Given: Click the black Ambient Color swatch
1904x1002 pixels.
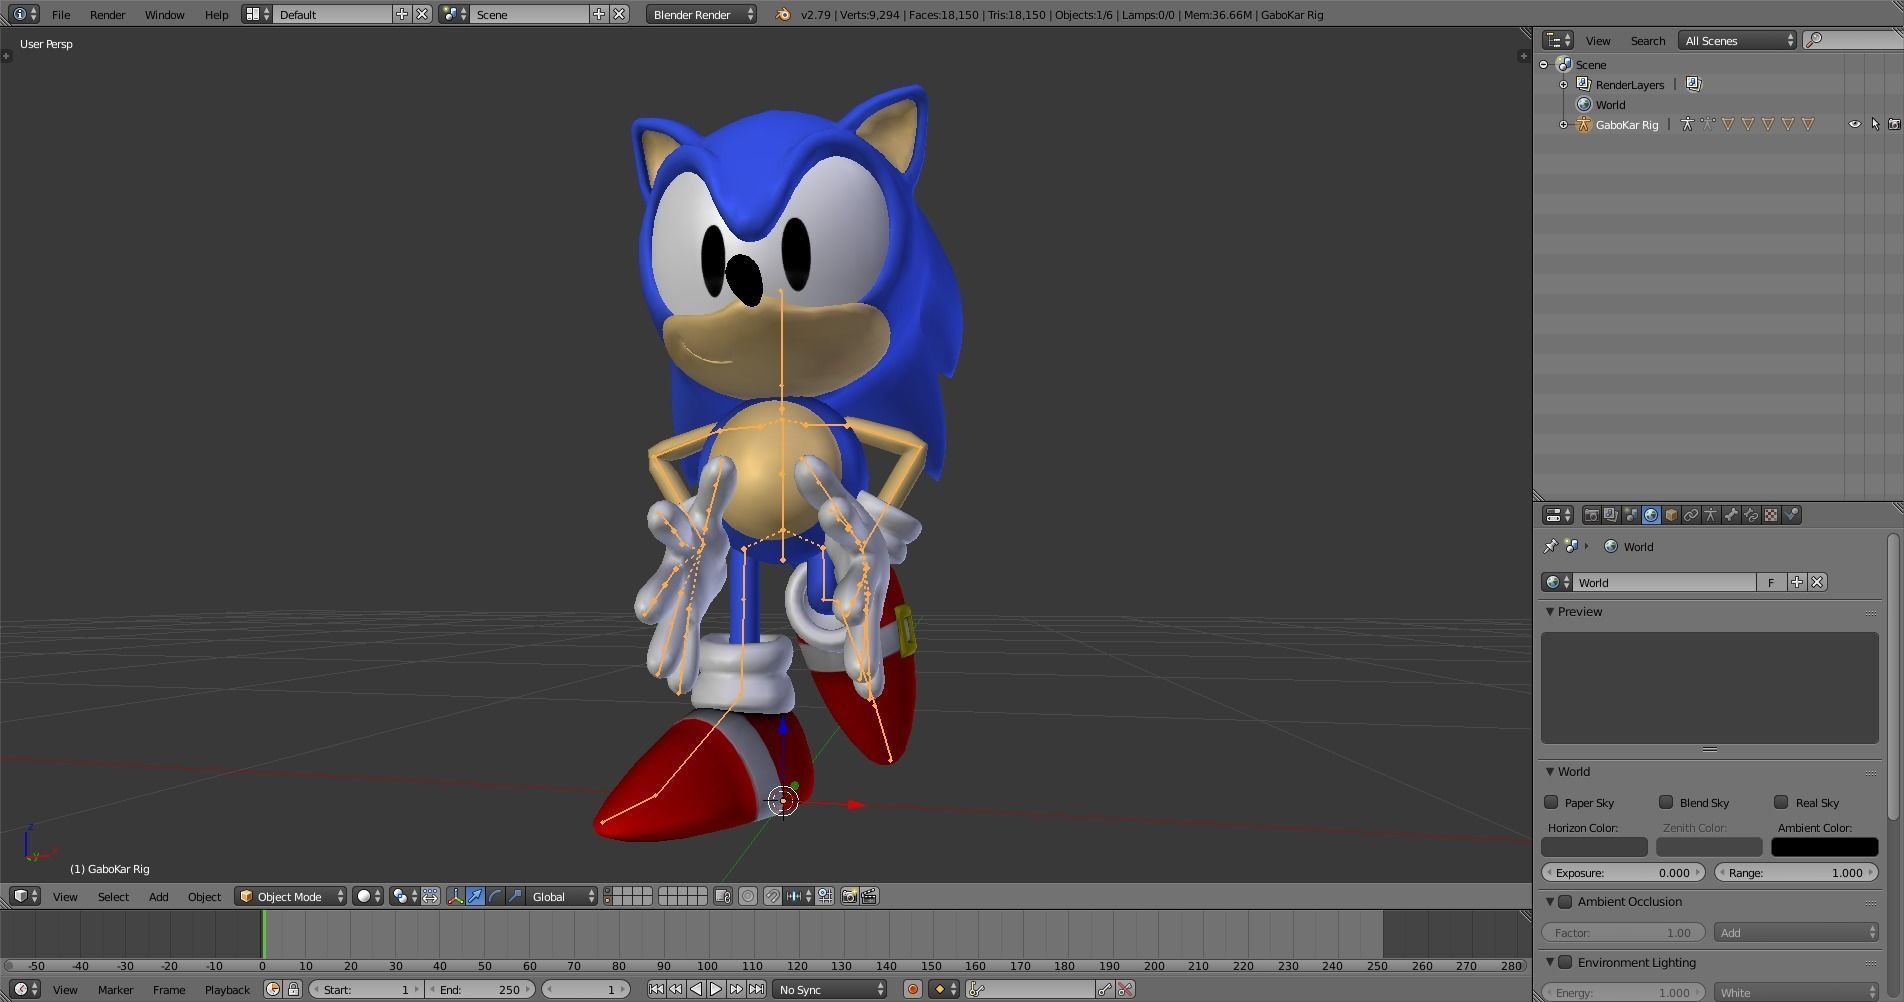Looking at the screenshot, I should point(1824,847).
